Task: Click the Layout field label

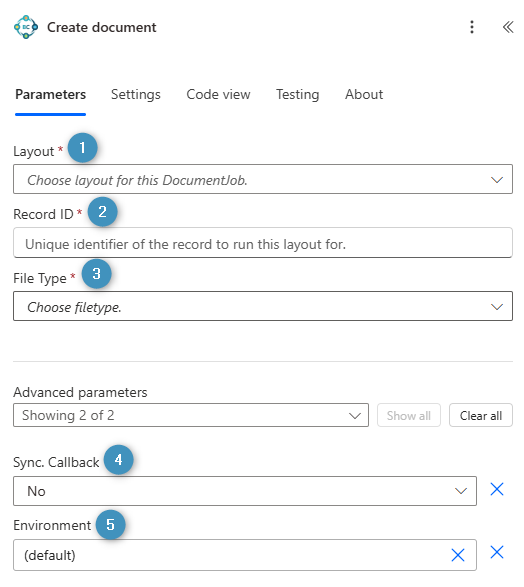Action: 34,151
